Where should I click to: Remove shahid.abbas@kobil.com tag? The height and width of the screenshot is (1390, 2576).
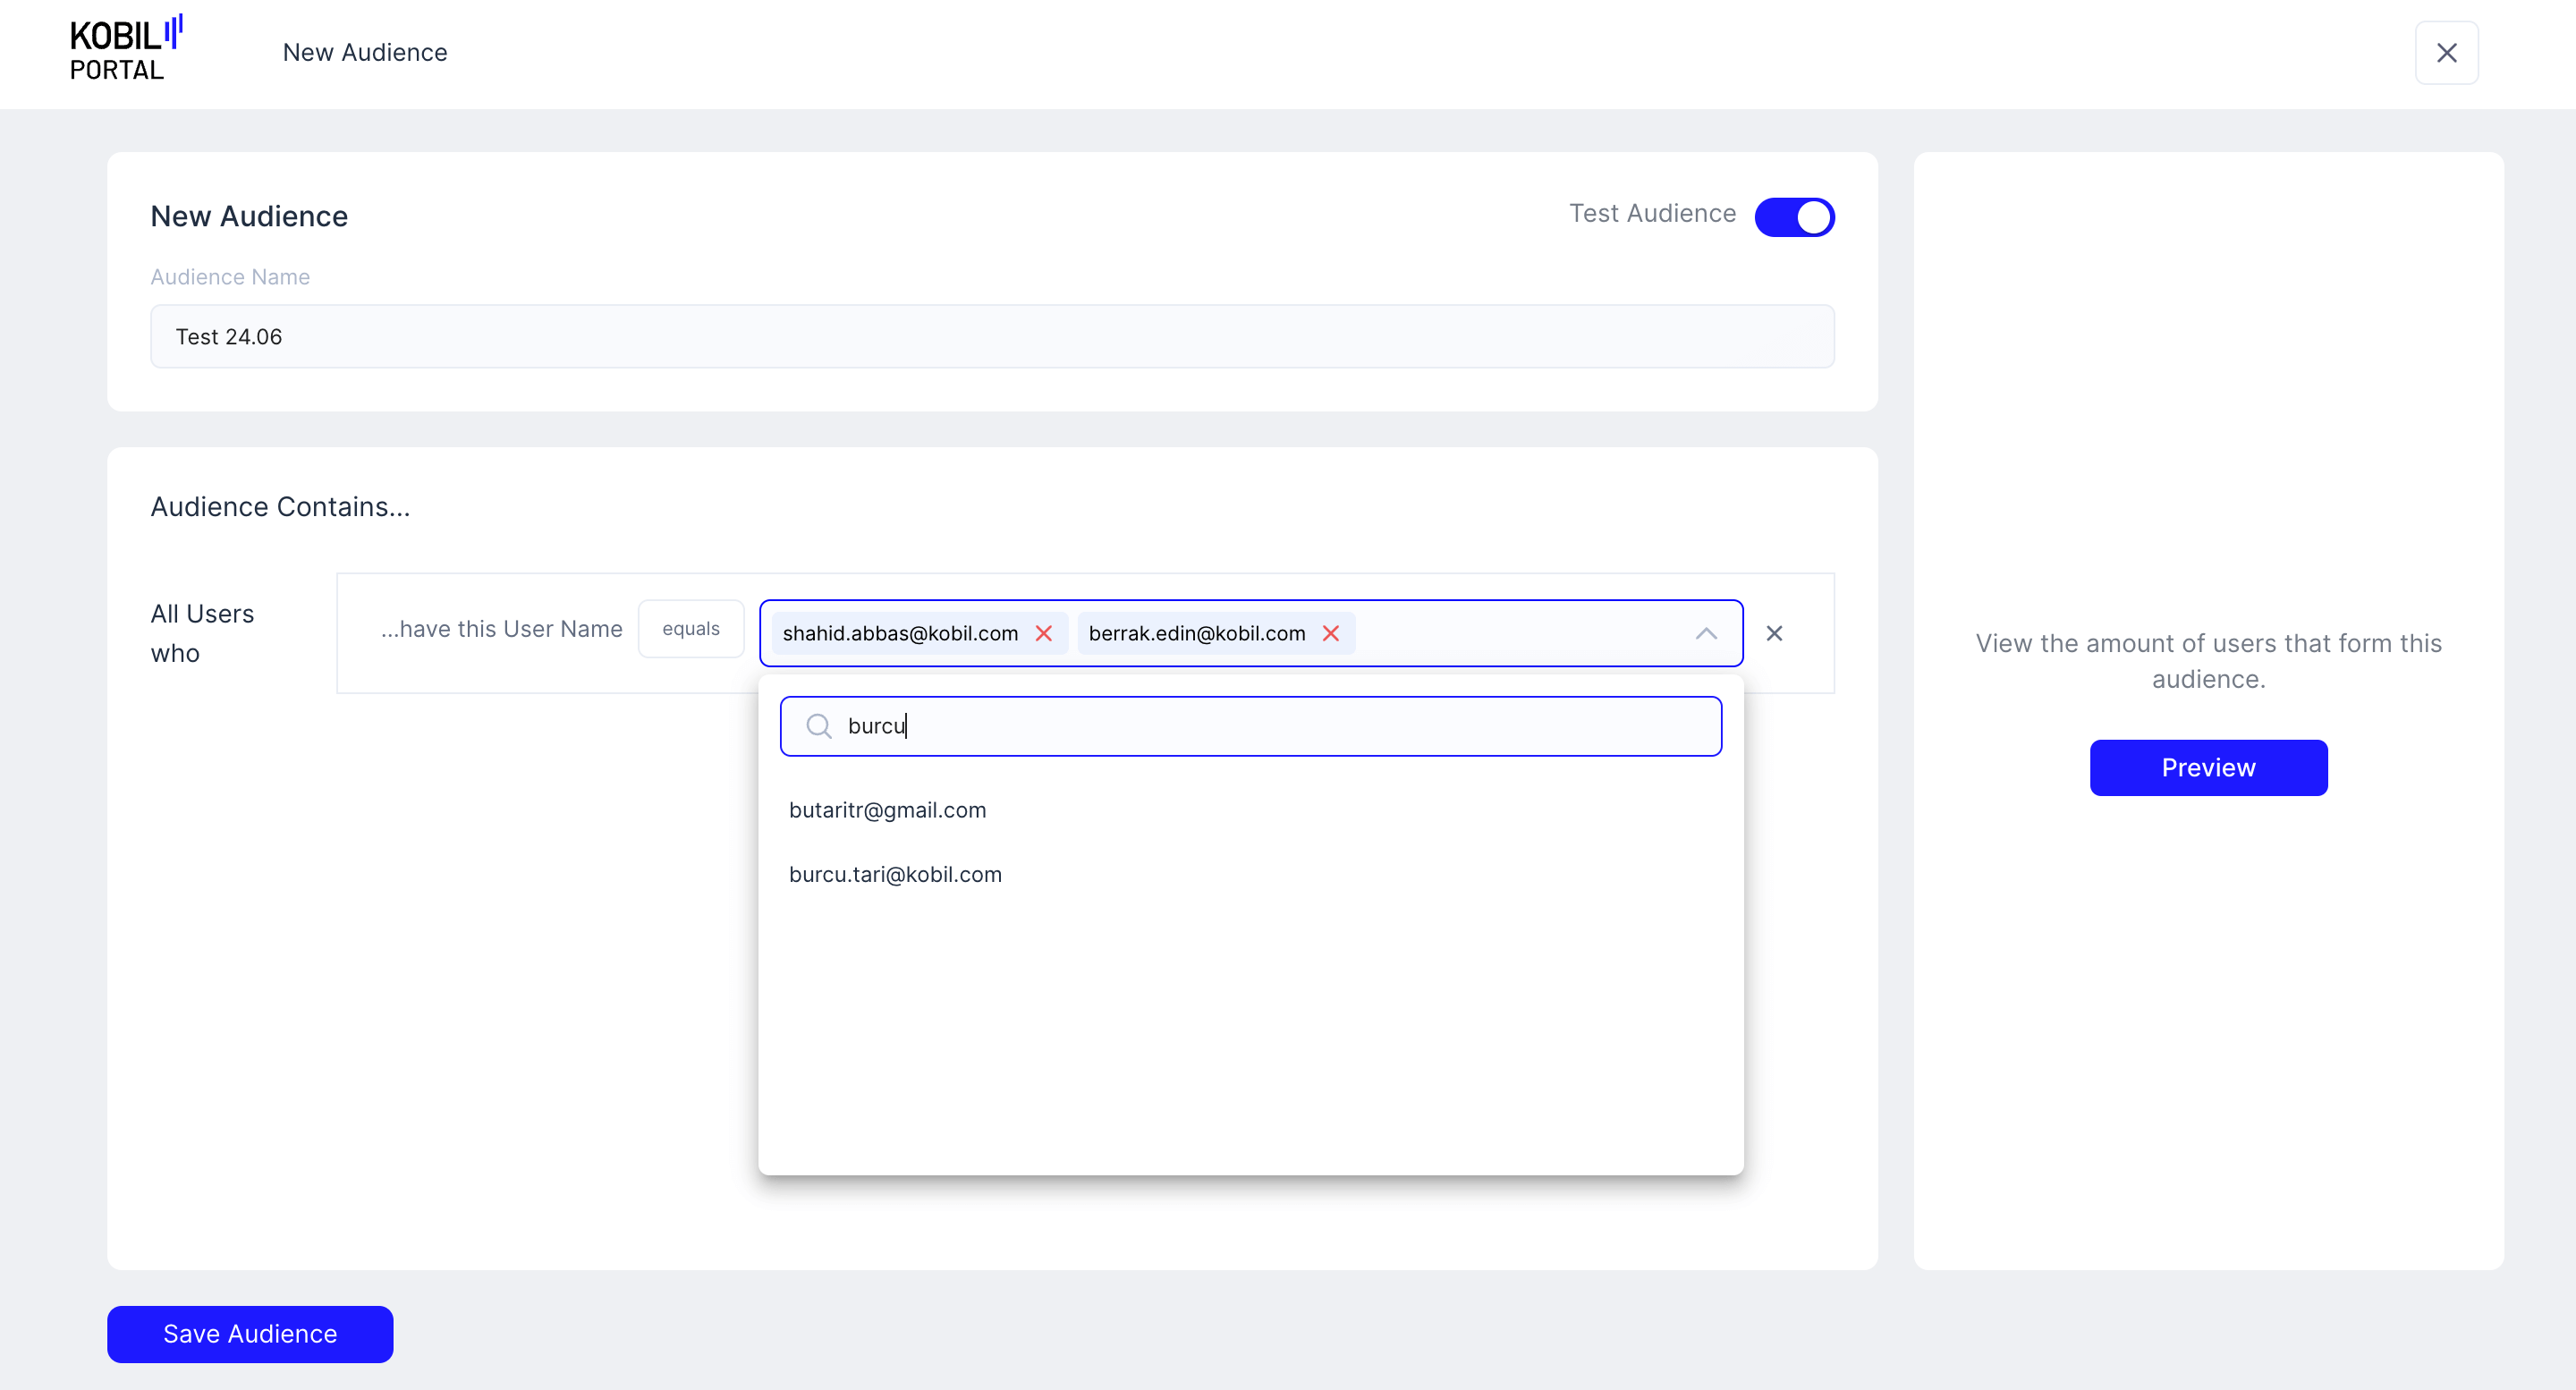tap(1043, 633)
